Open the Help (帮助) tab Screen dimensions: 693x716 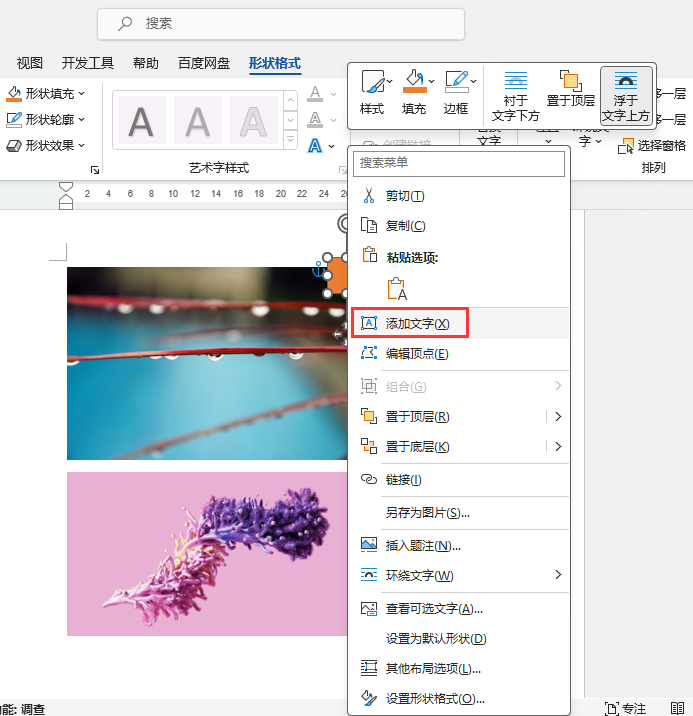(x=146, y=63)
